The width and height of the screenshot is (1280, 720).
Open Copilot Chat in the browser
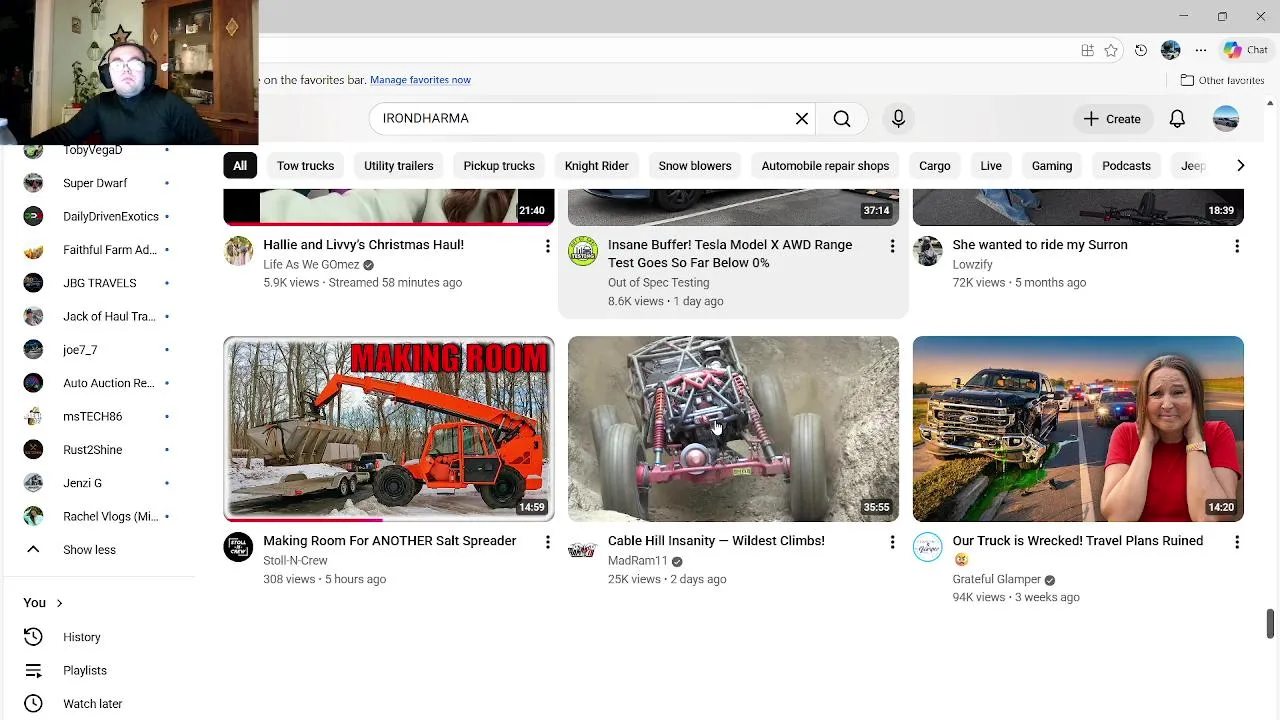point(1246,50)
